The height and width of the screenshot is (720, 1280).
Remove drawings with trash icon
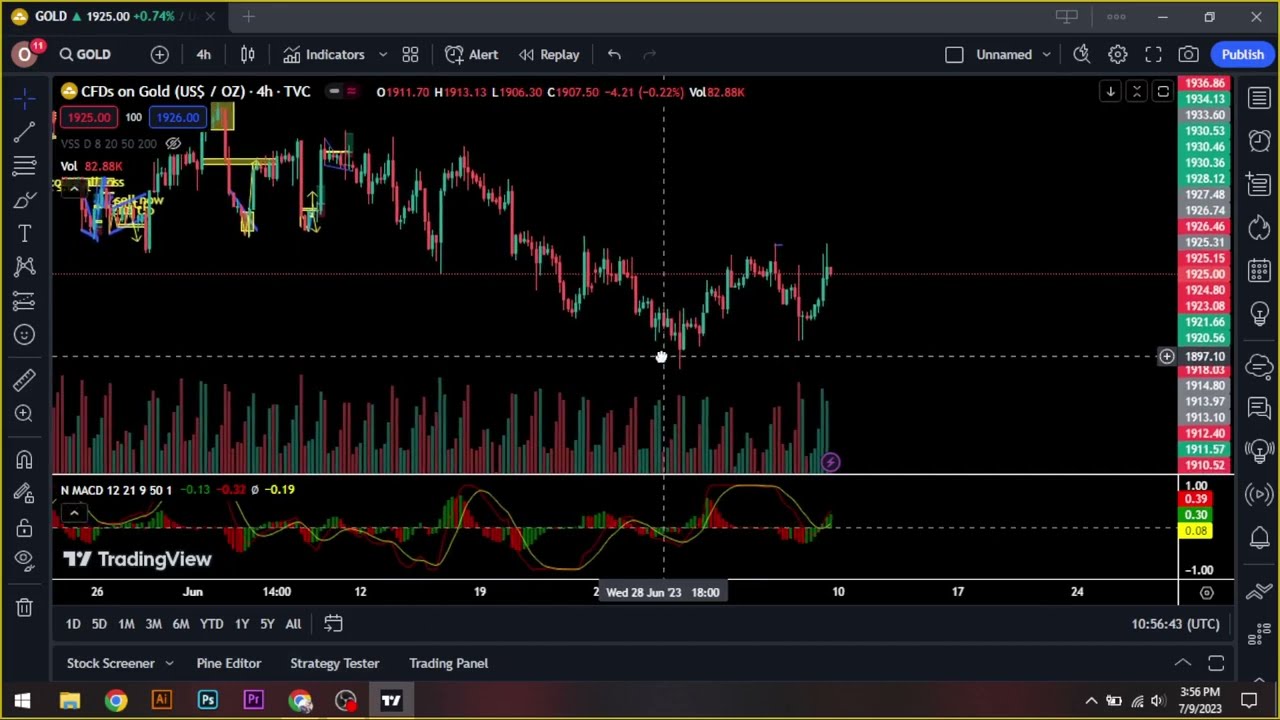coord(25,607)
